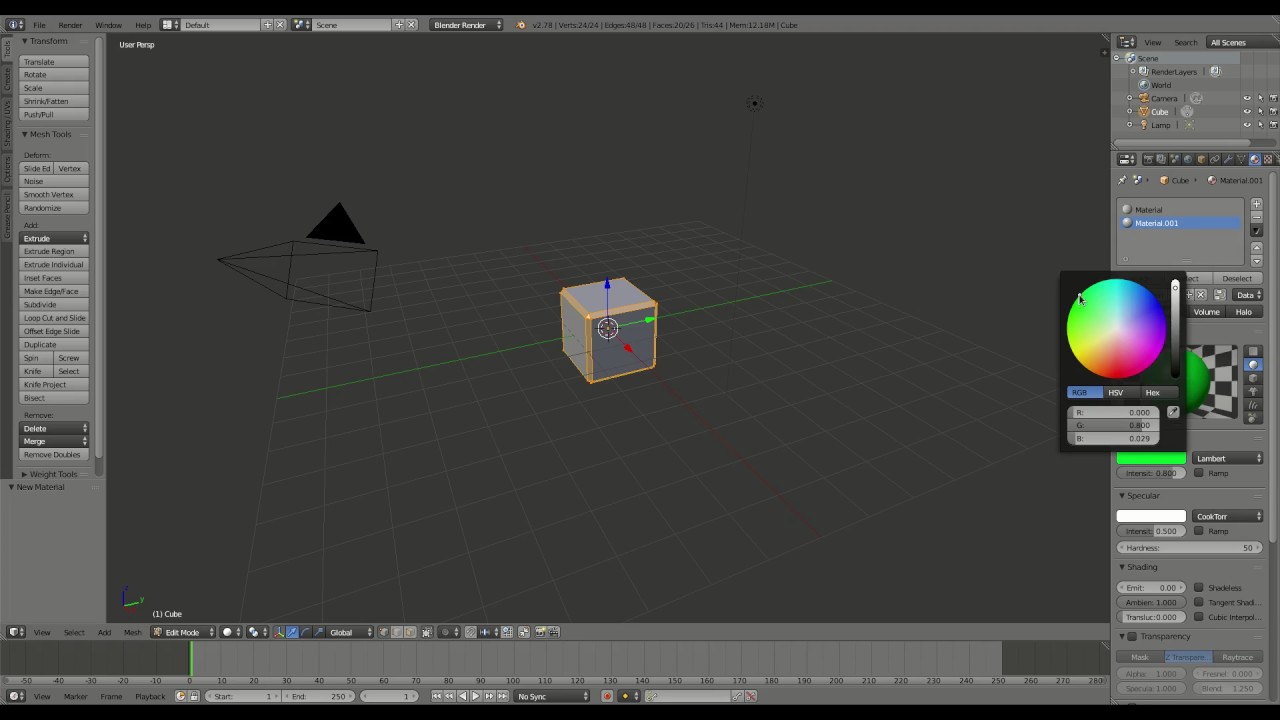Screen dimensions: 1280x720
Task: Select sphere preview type icon
Action: coord(1253,364)
